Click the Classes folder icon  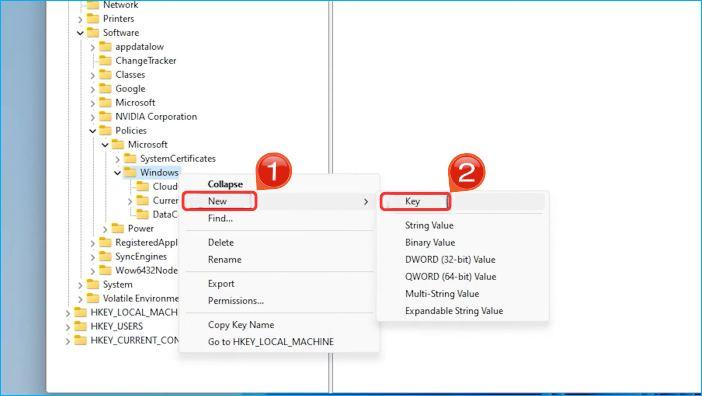click(105, 74)
